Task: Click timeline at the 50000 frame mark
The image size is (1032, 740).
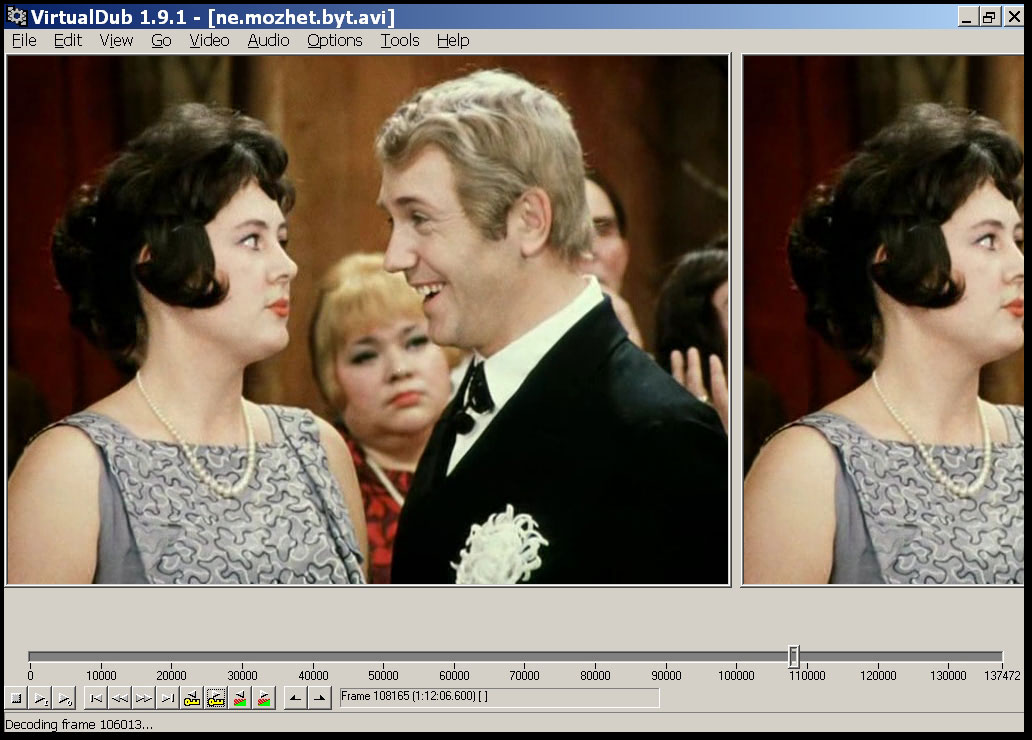Action: 383,675
